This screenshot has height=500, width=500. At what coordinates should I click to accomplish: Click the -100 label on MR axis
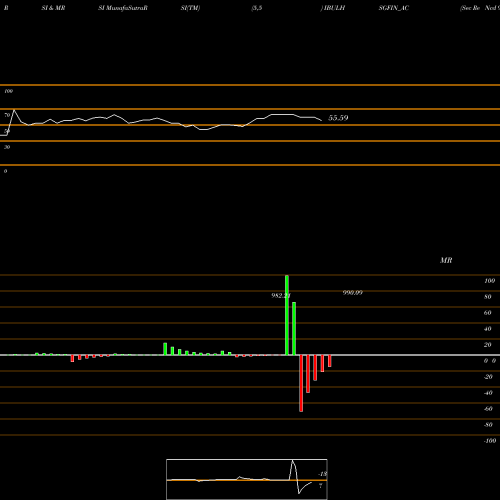(x=490, y=441)
